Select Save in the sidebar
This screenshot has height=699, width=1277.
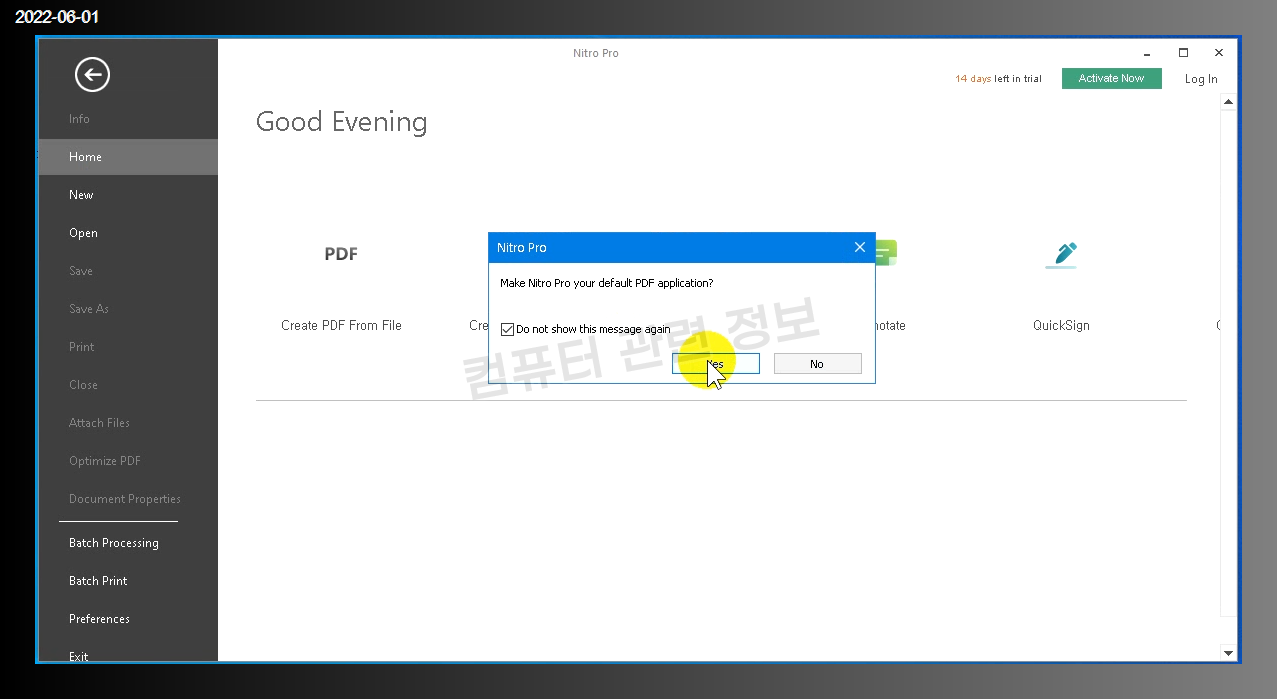click(x=128, y=271)
